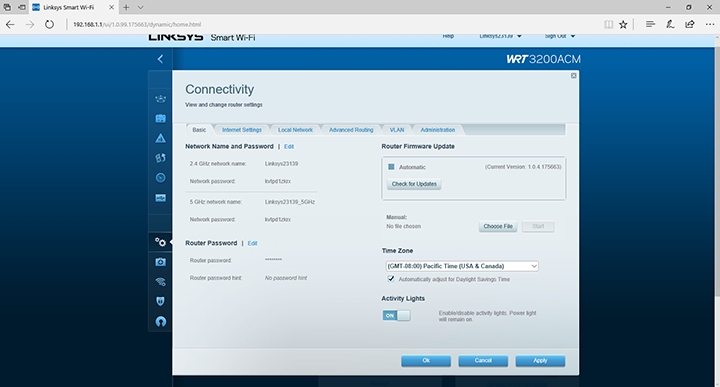720x387 pixels.
Task: Click the Current Version 1.0.4.175663 text
Action: [523, 167]
